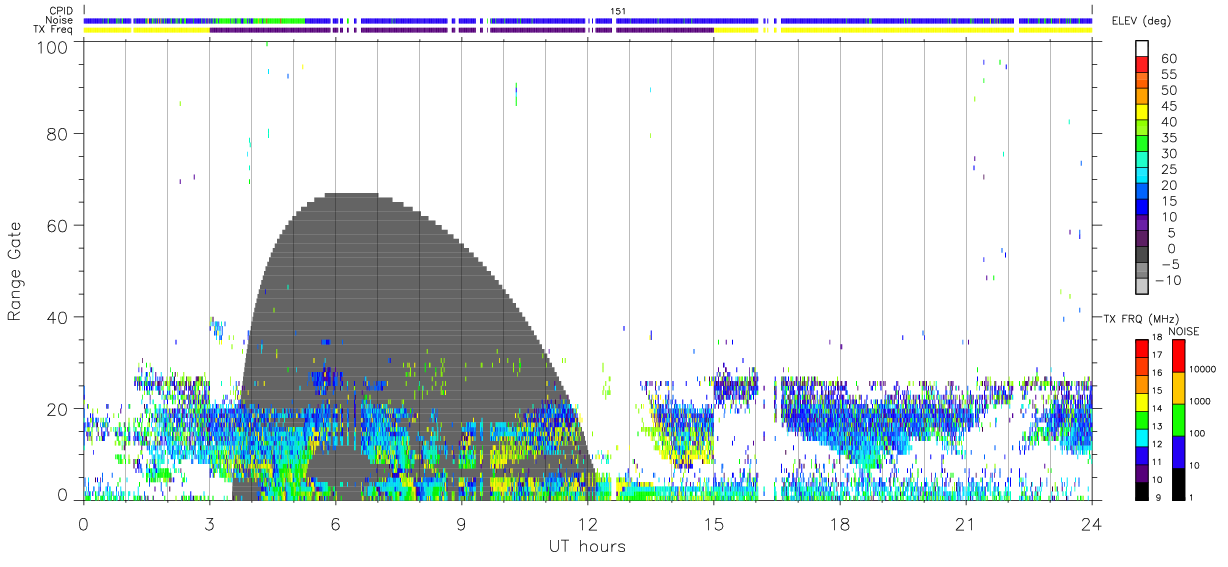Screen dimensions: 1228x567
Task: Click the 'TX FRQ (MHz)' colorbar title
Action: point(1139,319)
